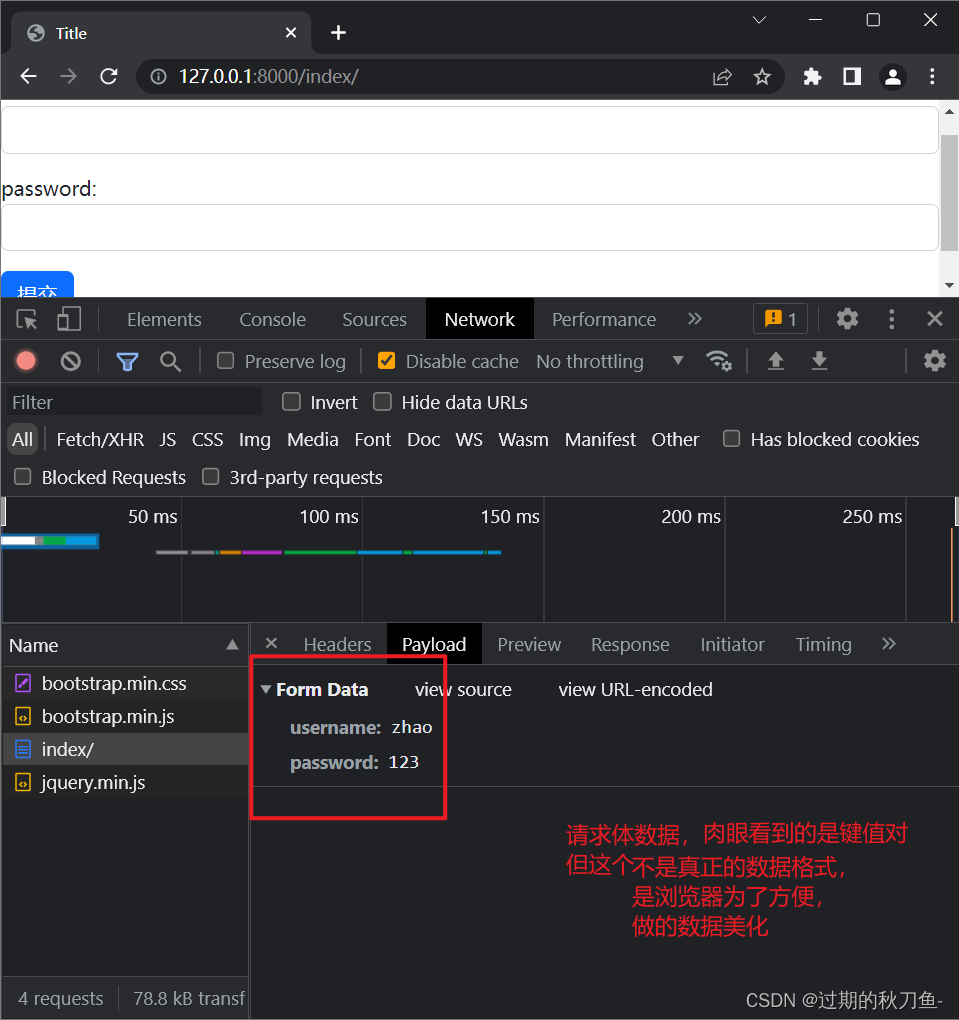Viewport: 959px width, 1020px height.
Task: Click view URL-encoded link
Action: (x=636, y=690)
